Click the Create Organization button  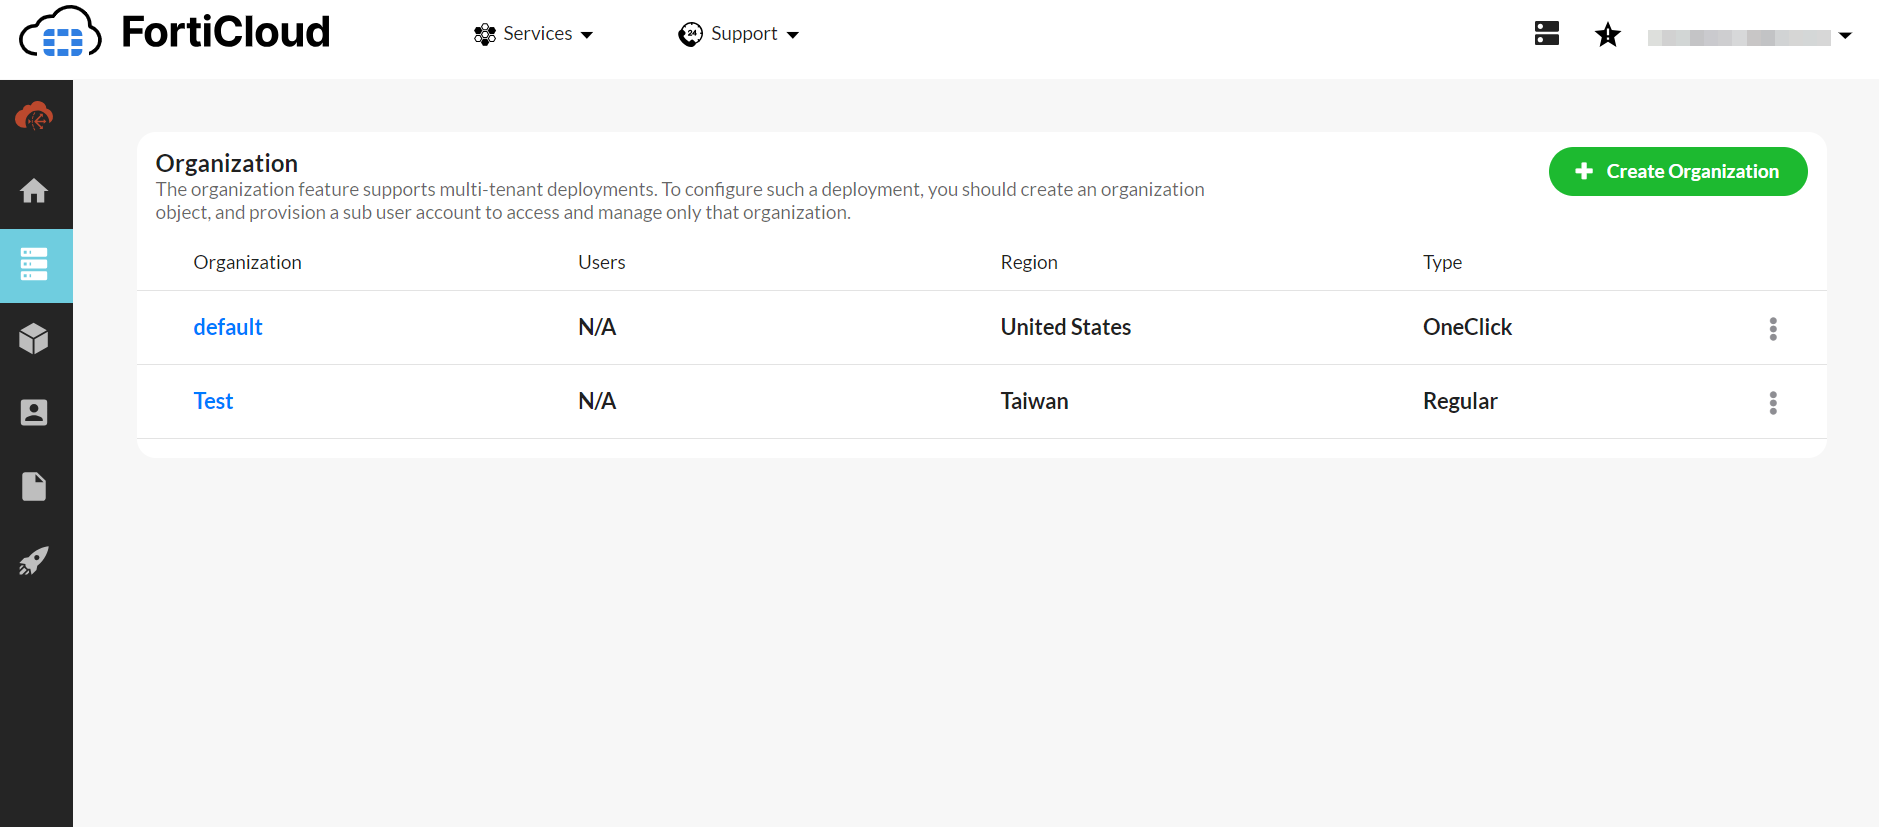(1678, 171)
